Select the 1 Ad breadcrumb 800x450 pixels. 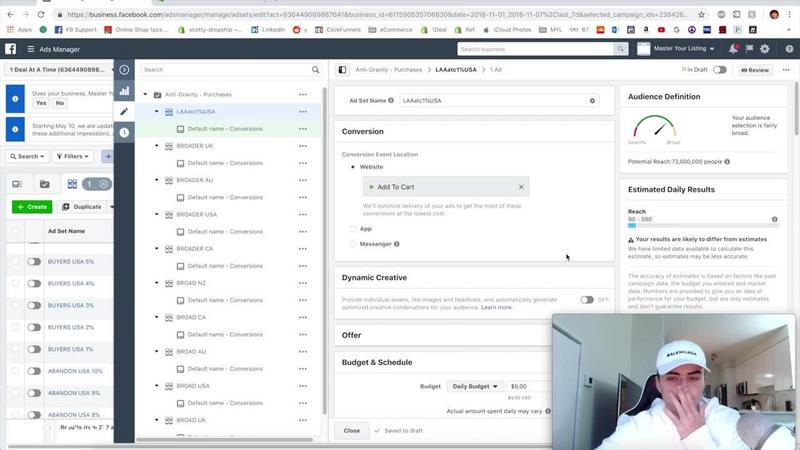tap(496, 69)
